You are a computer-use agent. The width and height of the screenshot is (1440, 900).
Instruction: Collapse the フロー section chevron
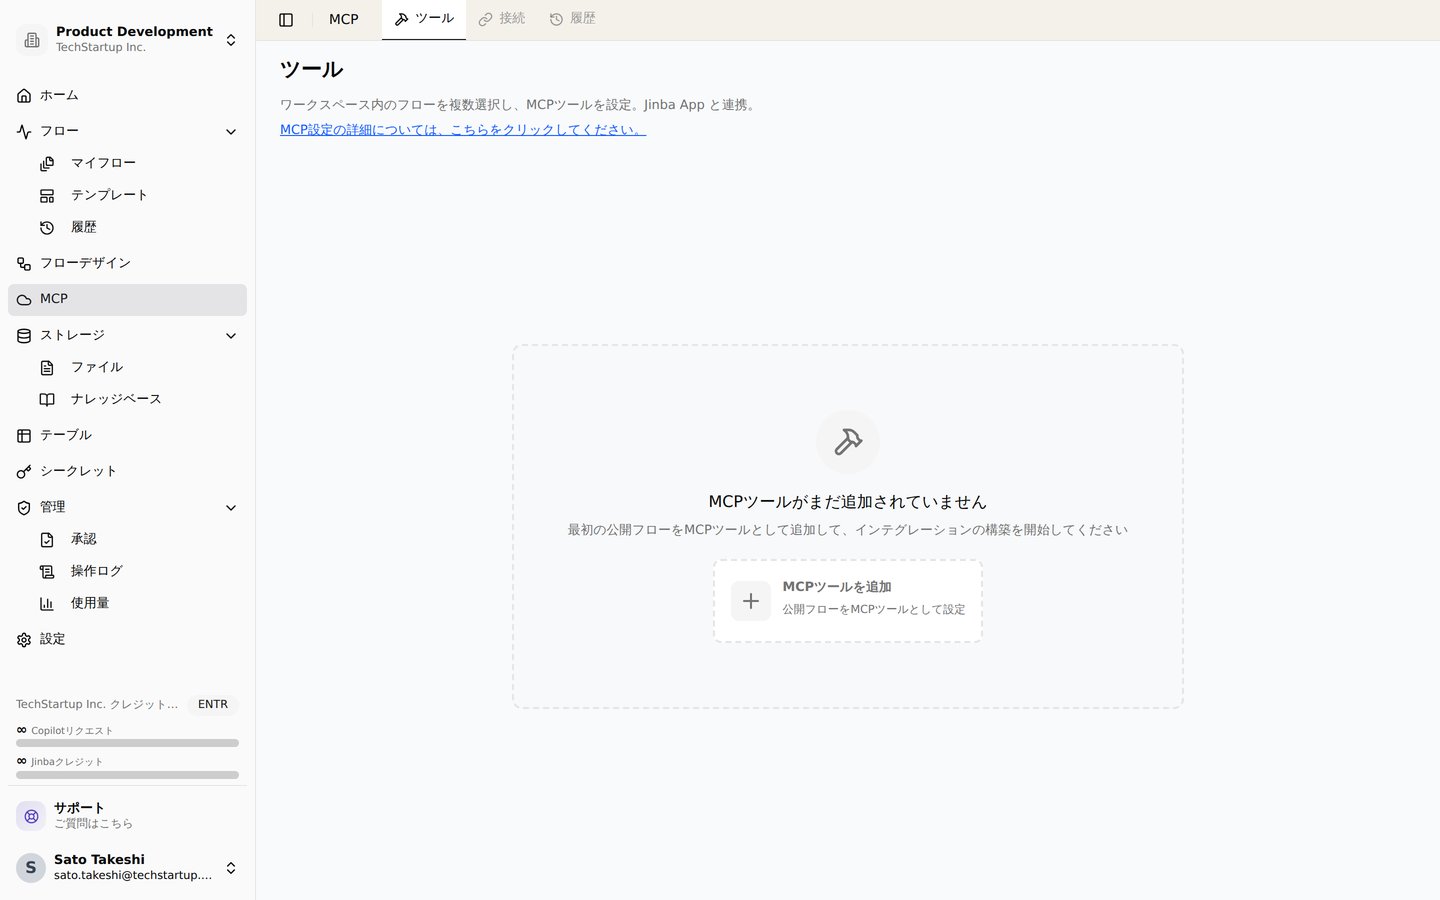pyautogui.click(x=231, y=132)
